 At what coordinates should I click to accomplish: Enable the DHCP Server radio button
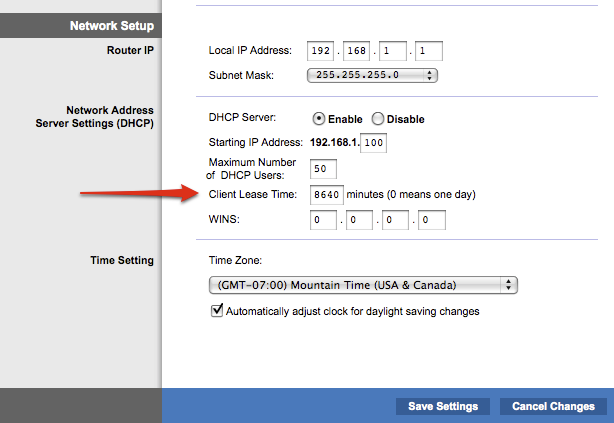[320, 119]
